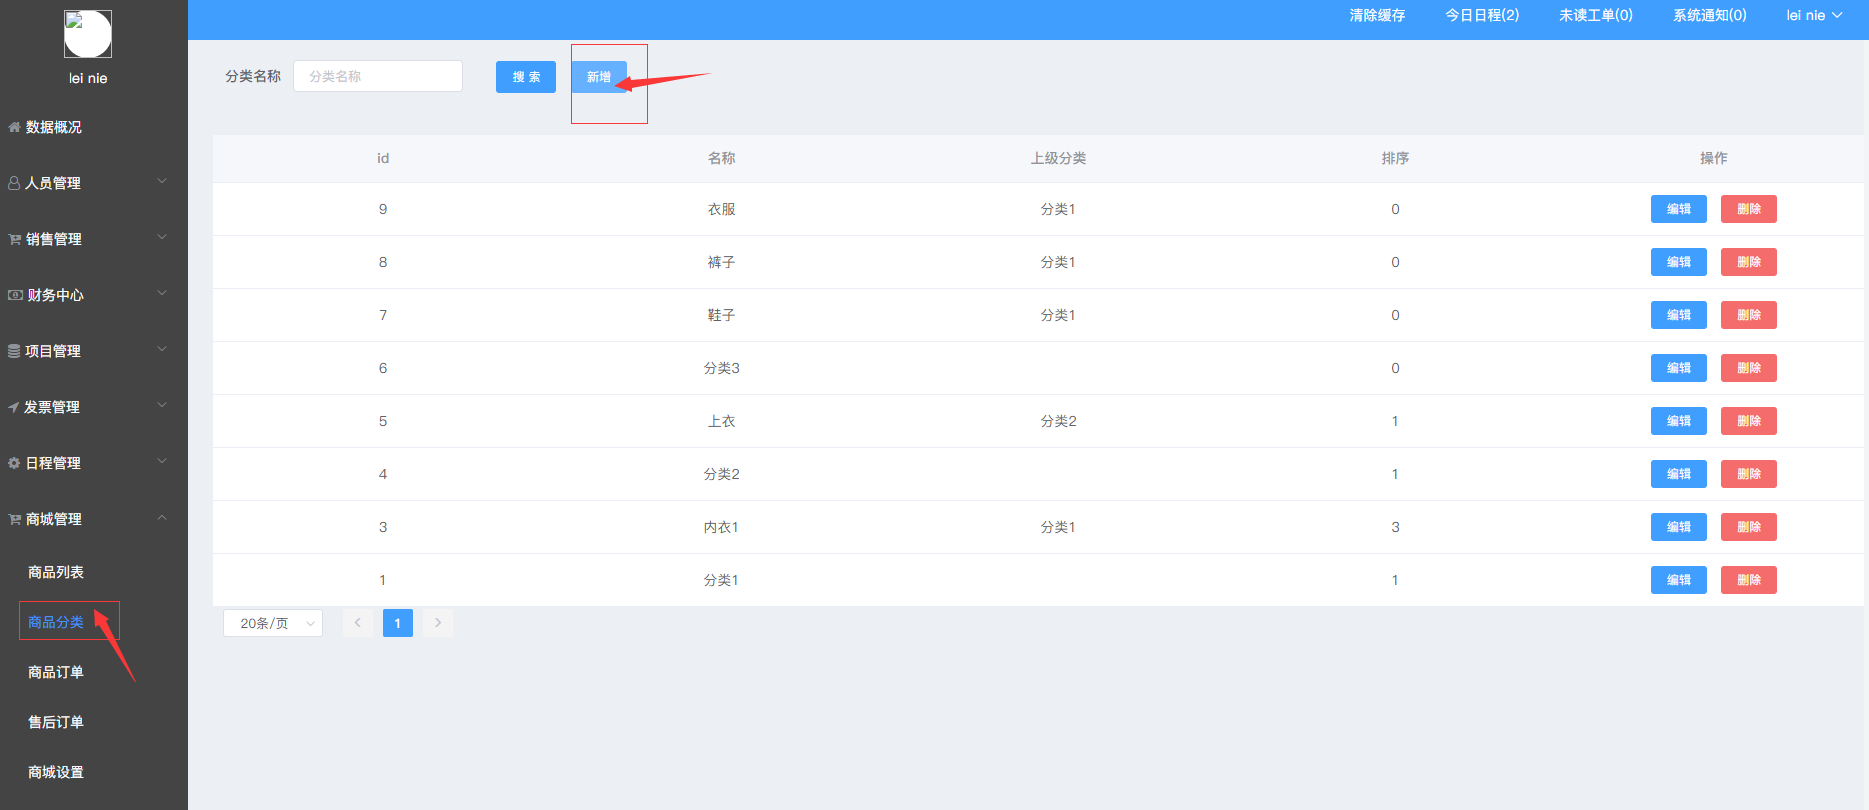Delete the 衣服 category row
Screen dimensions: 1869x810
pos(1749,209)
